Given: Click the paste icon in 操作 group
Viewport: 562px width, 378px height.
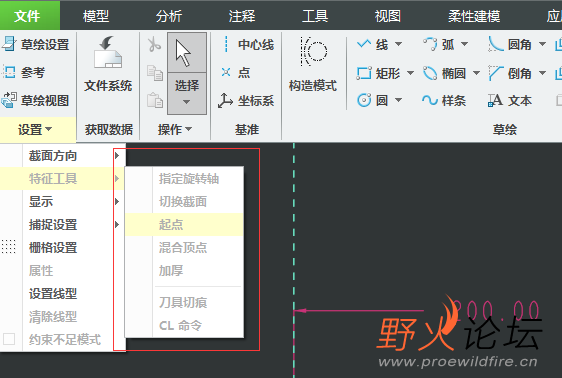Looking at the screenshot, I should point(155,100).
